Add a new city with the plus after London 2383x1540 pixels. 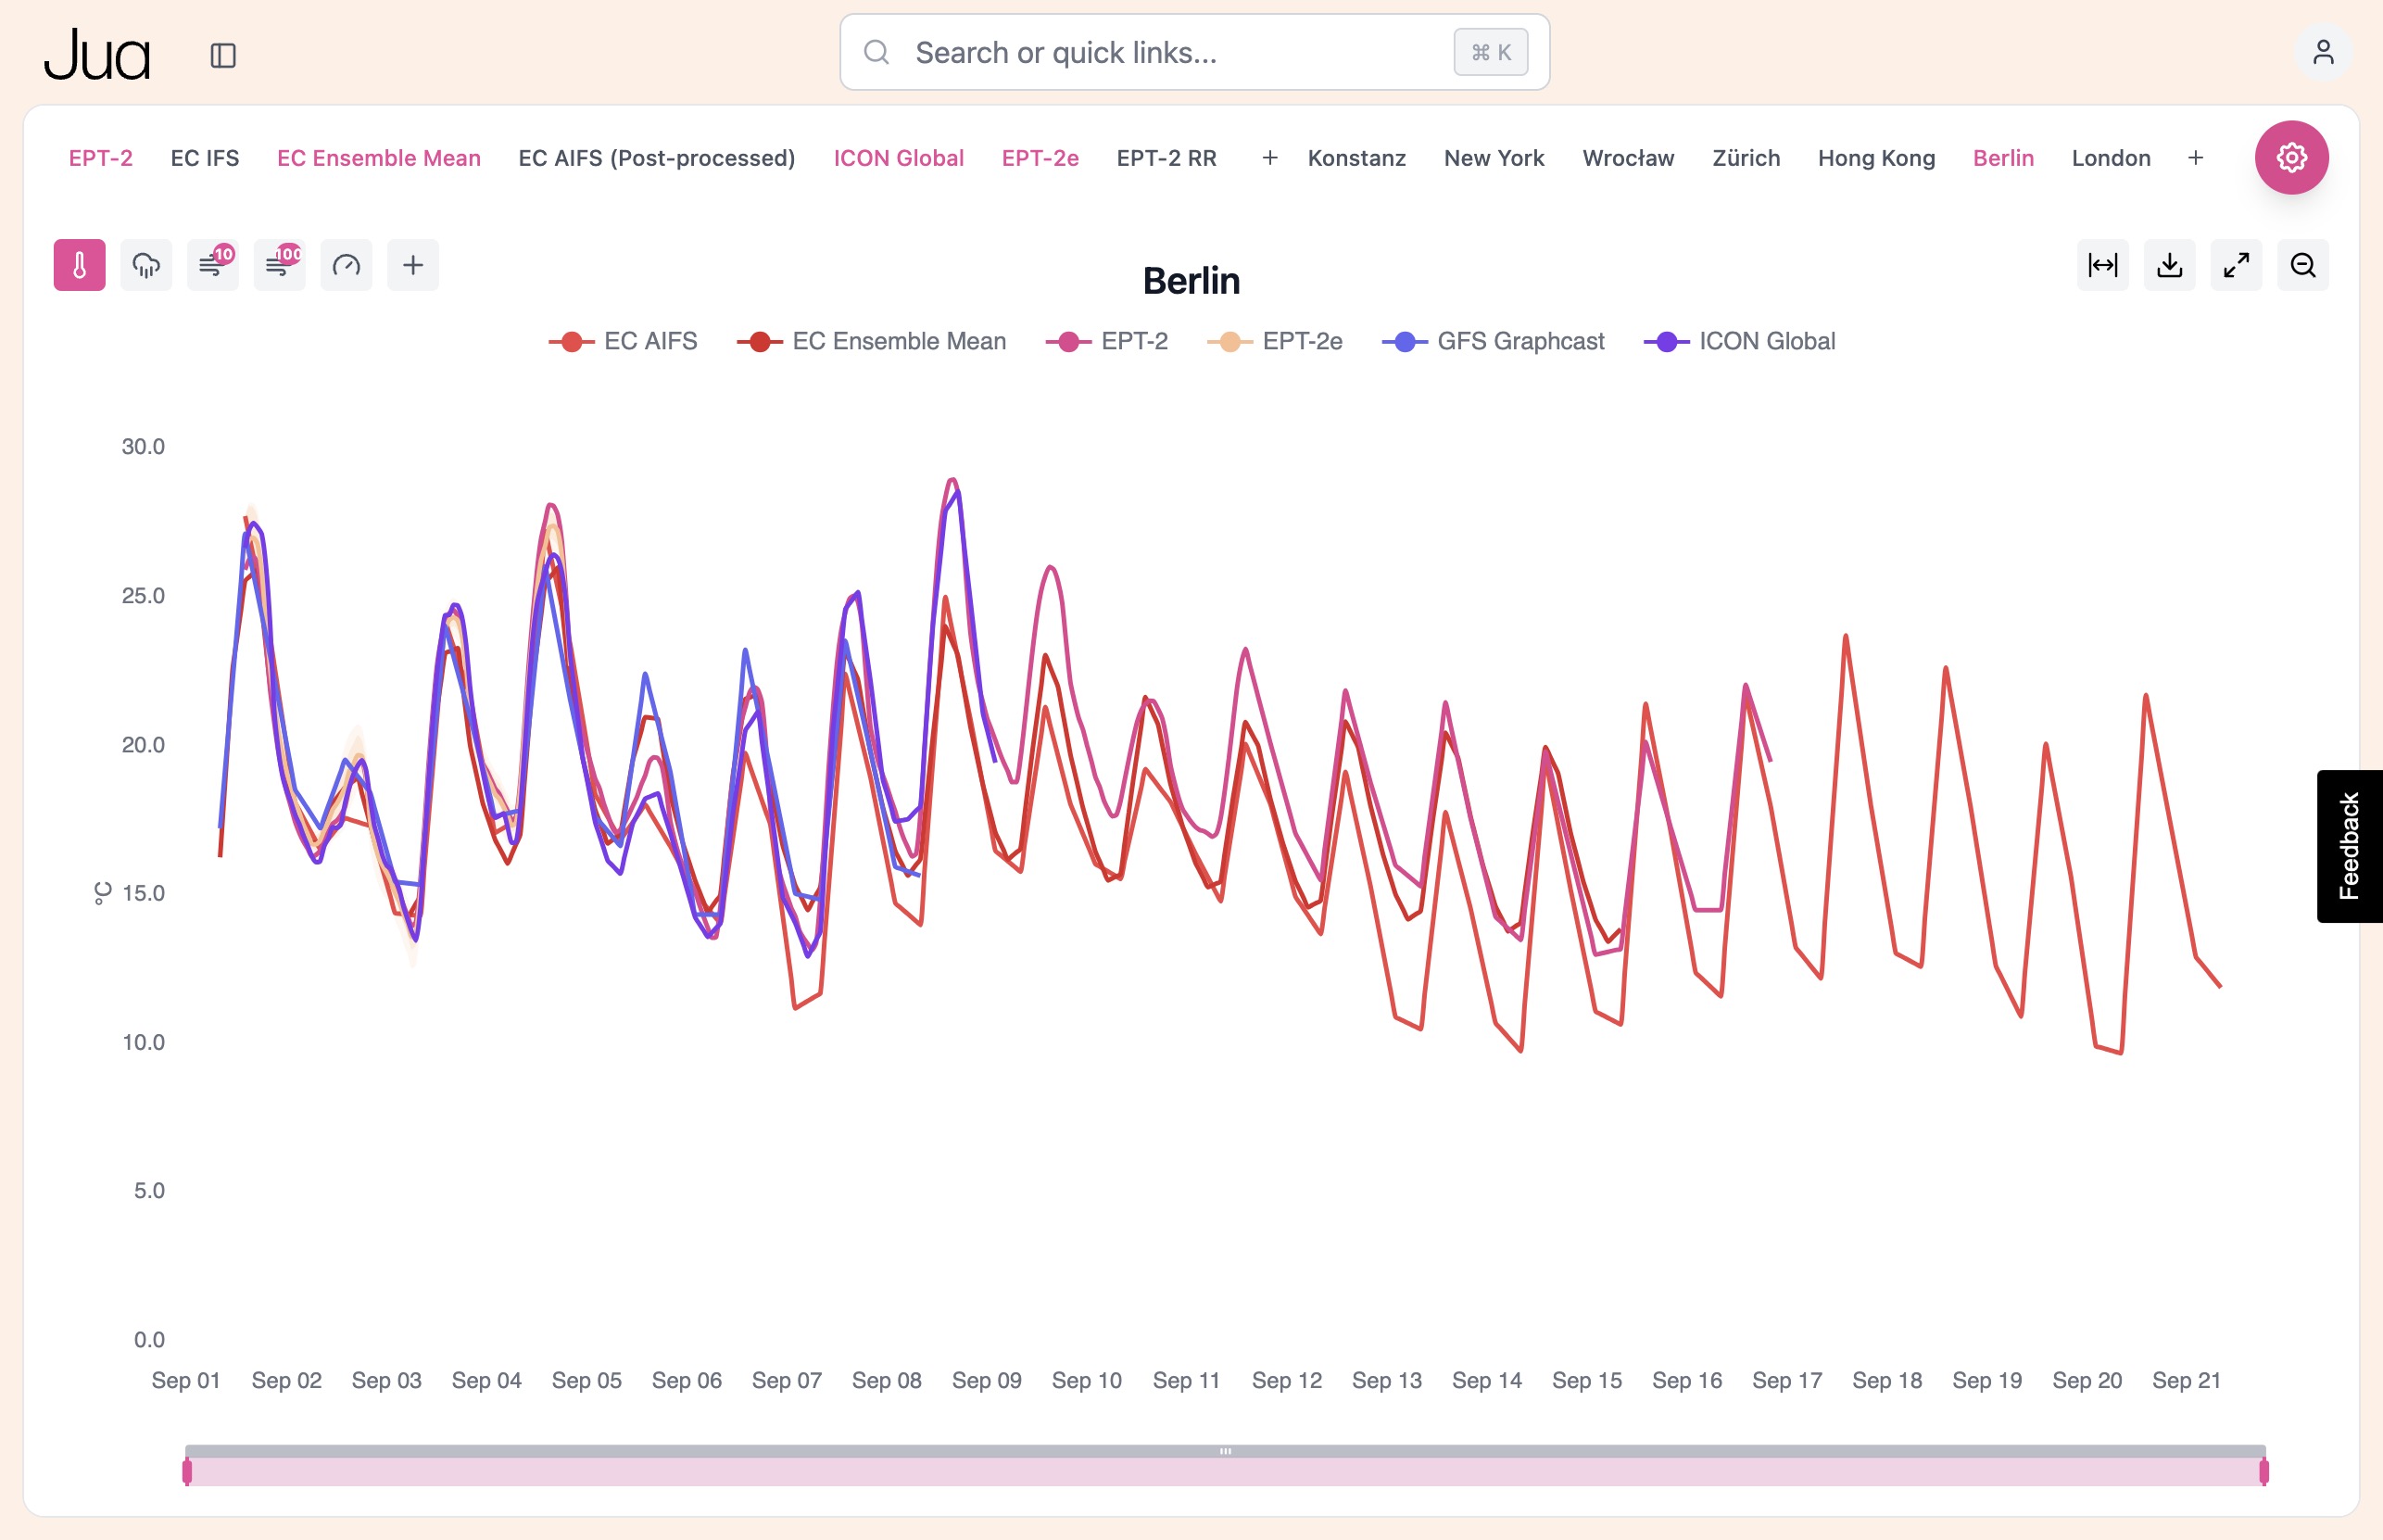click(x=2196, y=157)
